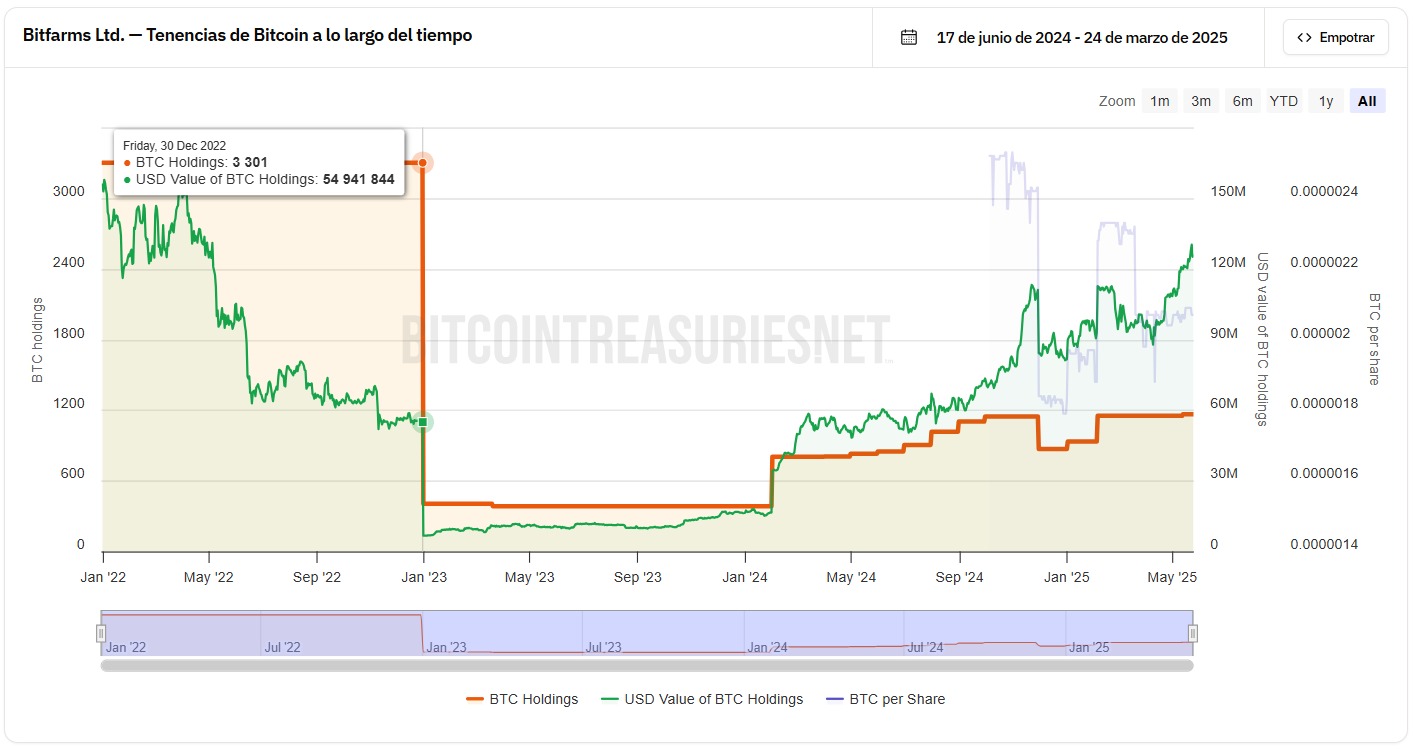Select the 1m zoom range

(x=1160, y=101)
